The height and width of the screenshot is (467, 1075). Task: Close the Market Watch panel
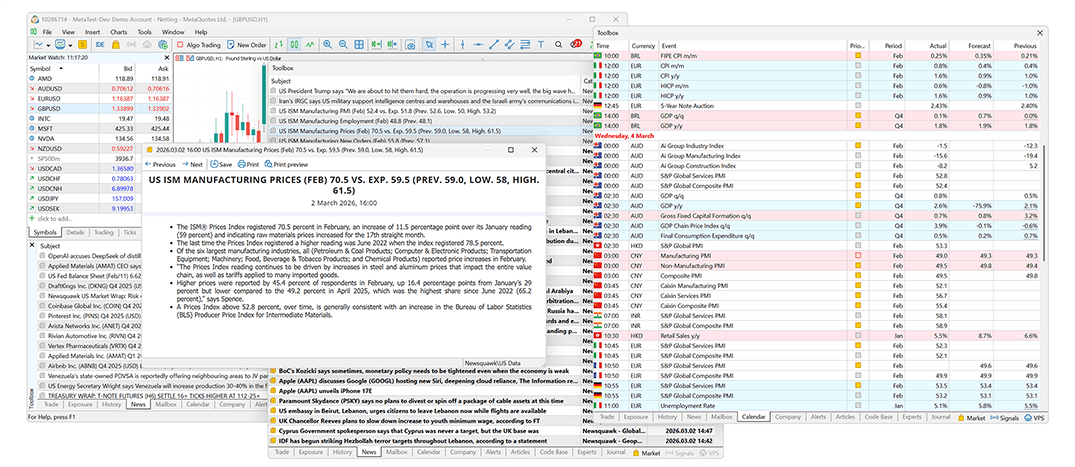[167, 58]
